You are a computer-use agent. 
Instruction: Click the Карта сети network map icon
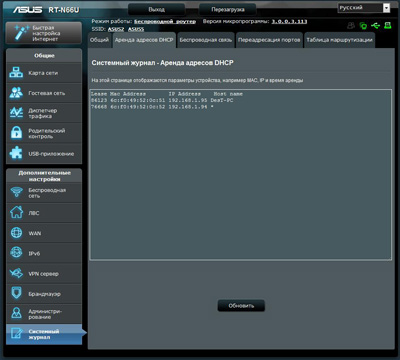coord(16,73)
